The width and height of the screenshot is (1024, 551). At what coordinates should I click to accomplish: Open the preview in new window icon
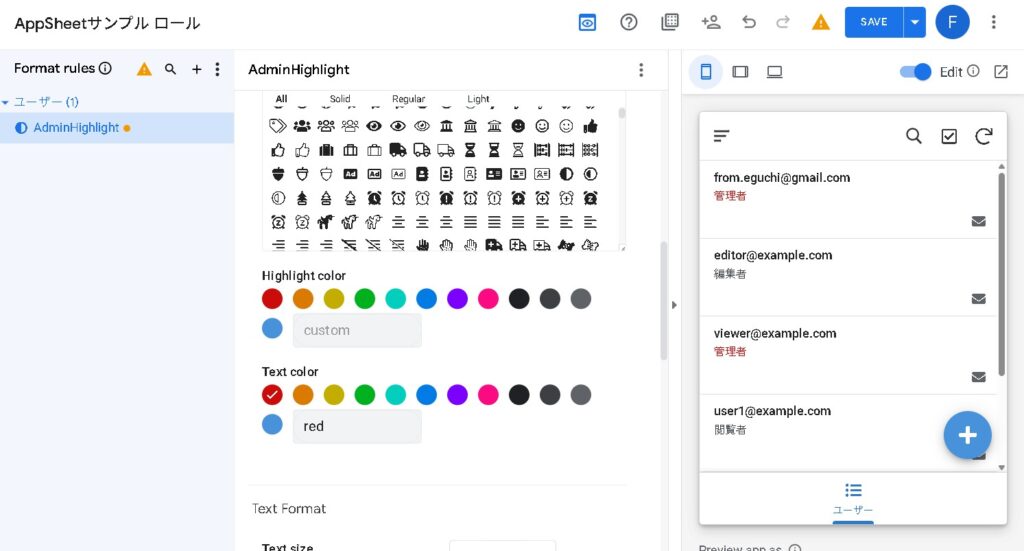pyautogui.click(x=1001, y=72)
